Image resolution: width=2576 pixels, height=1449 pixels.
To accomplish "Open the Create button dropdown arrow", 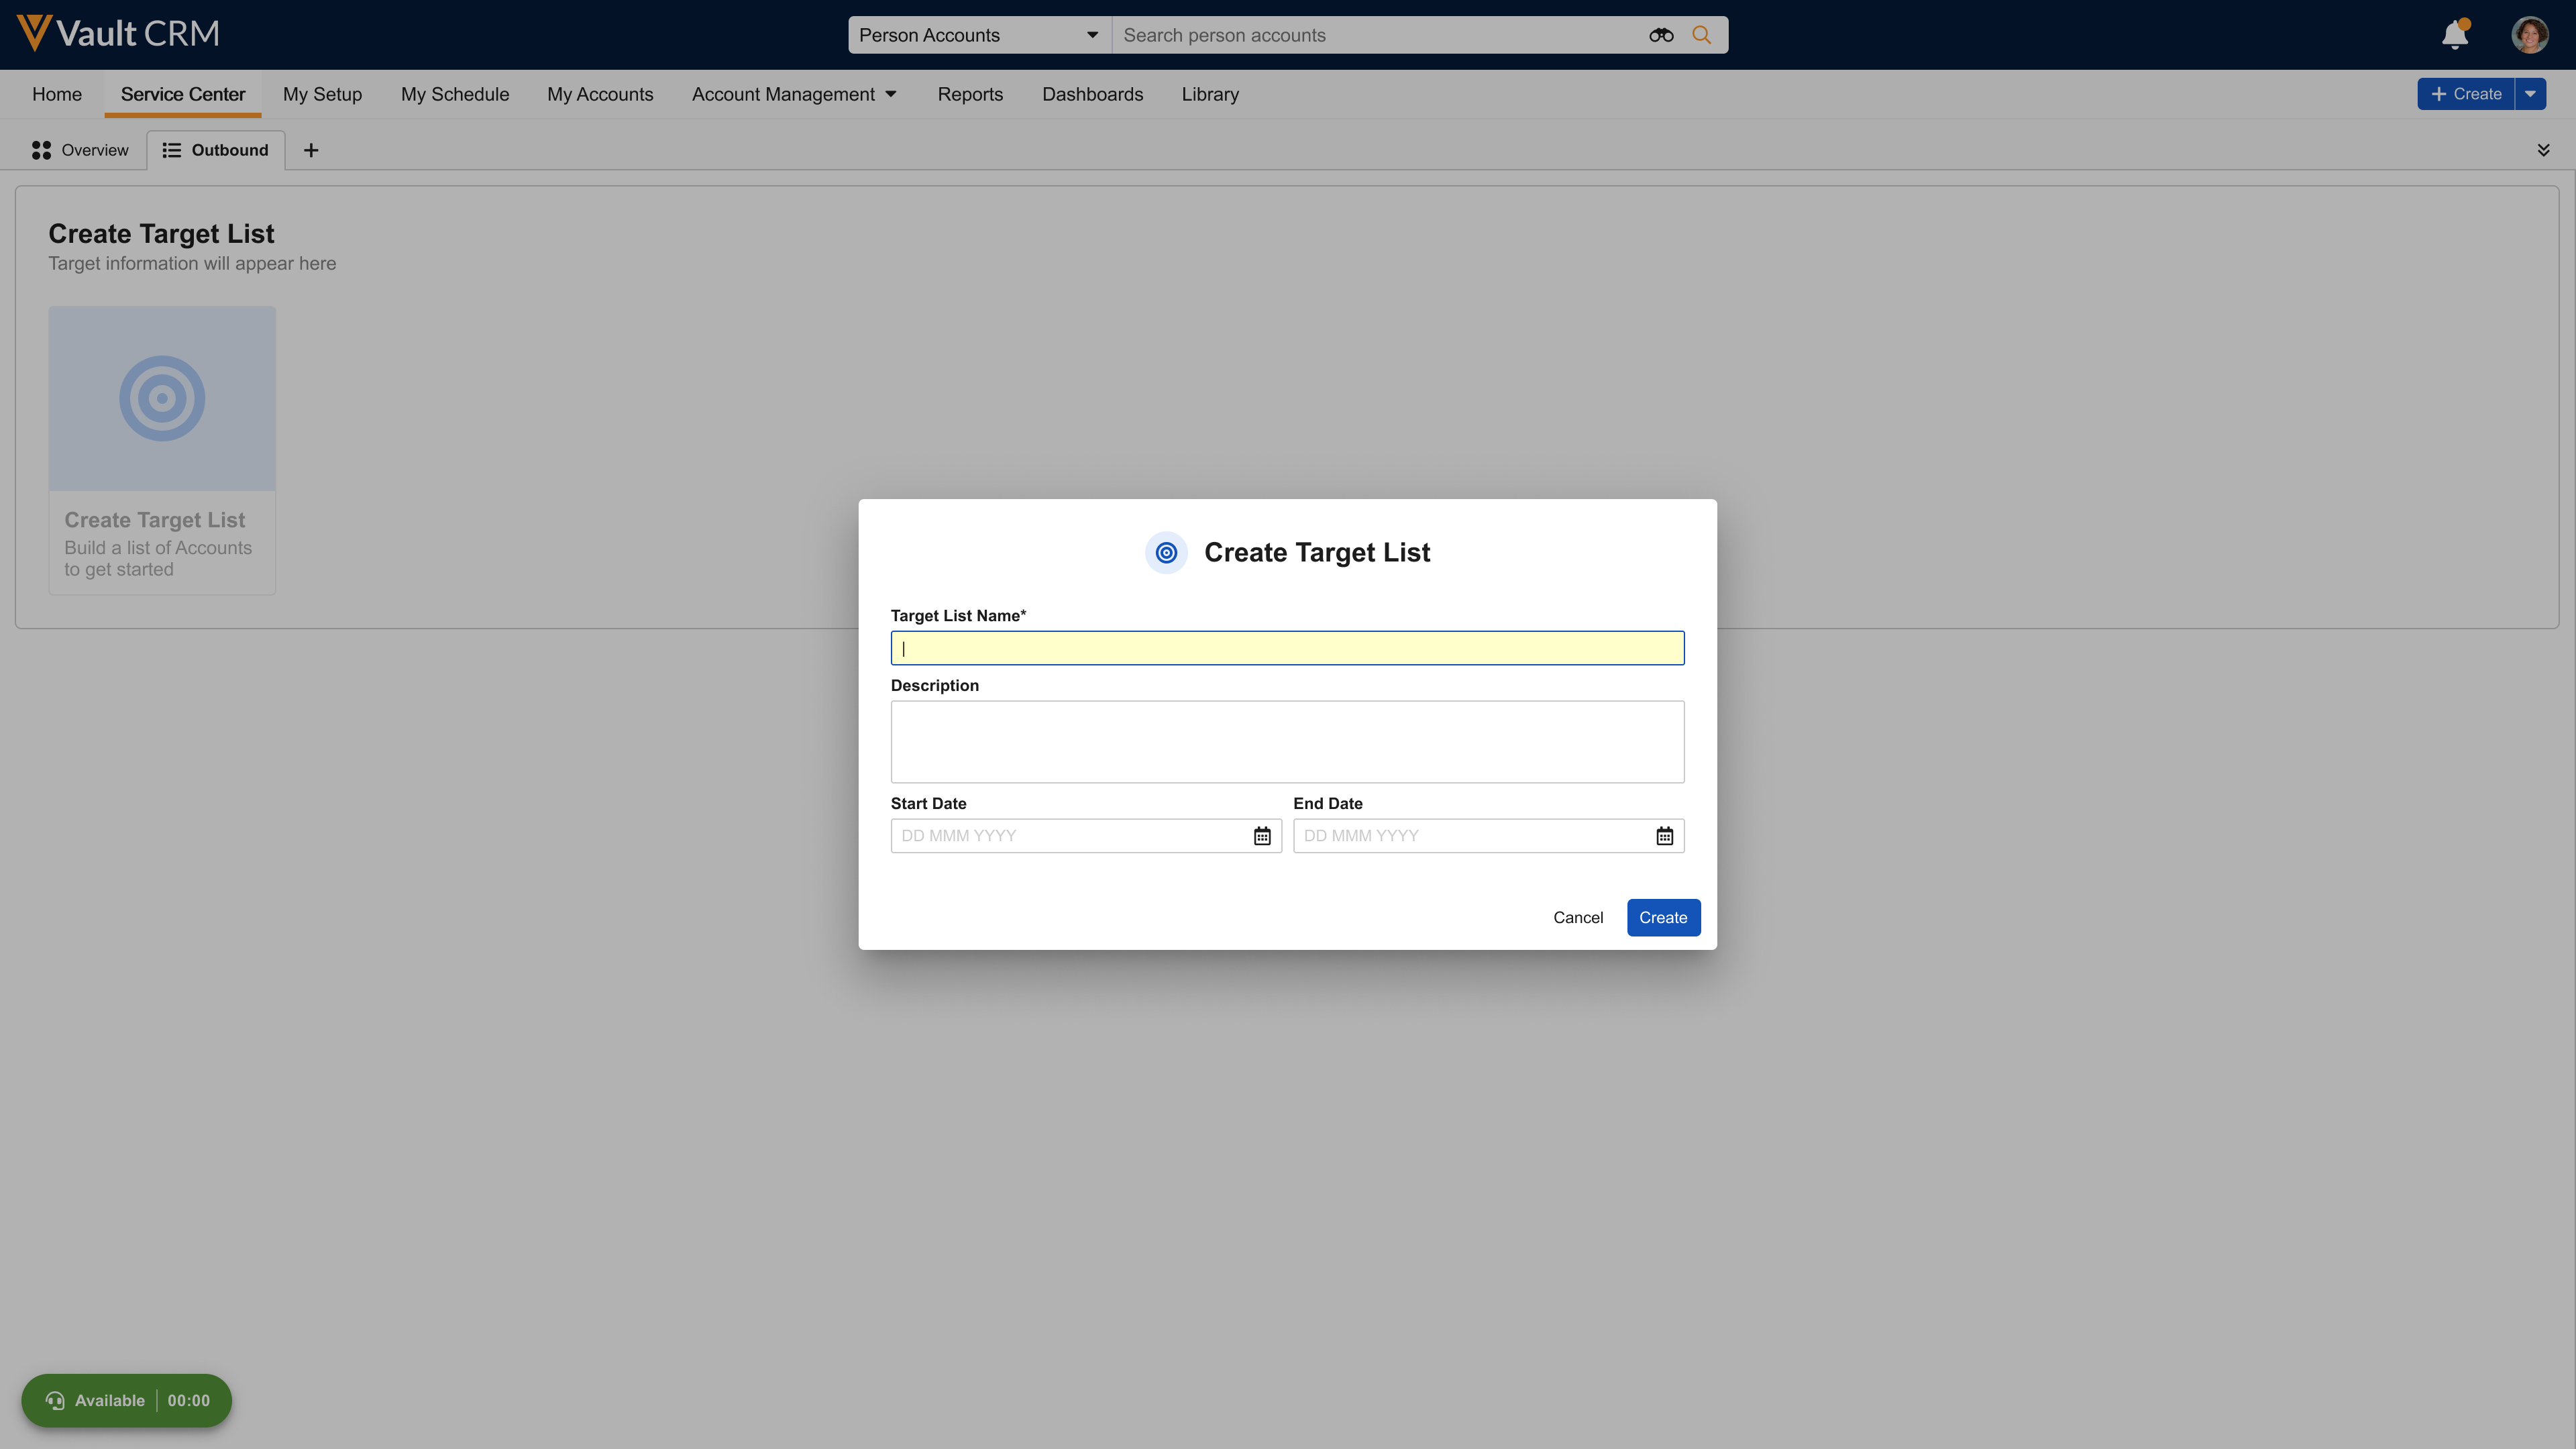I will click(x=2530, y=94).
